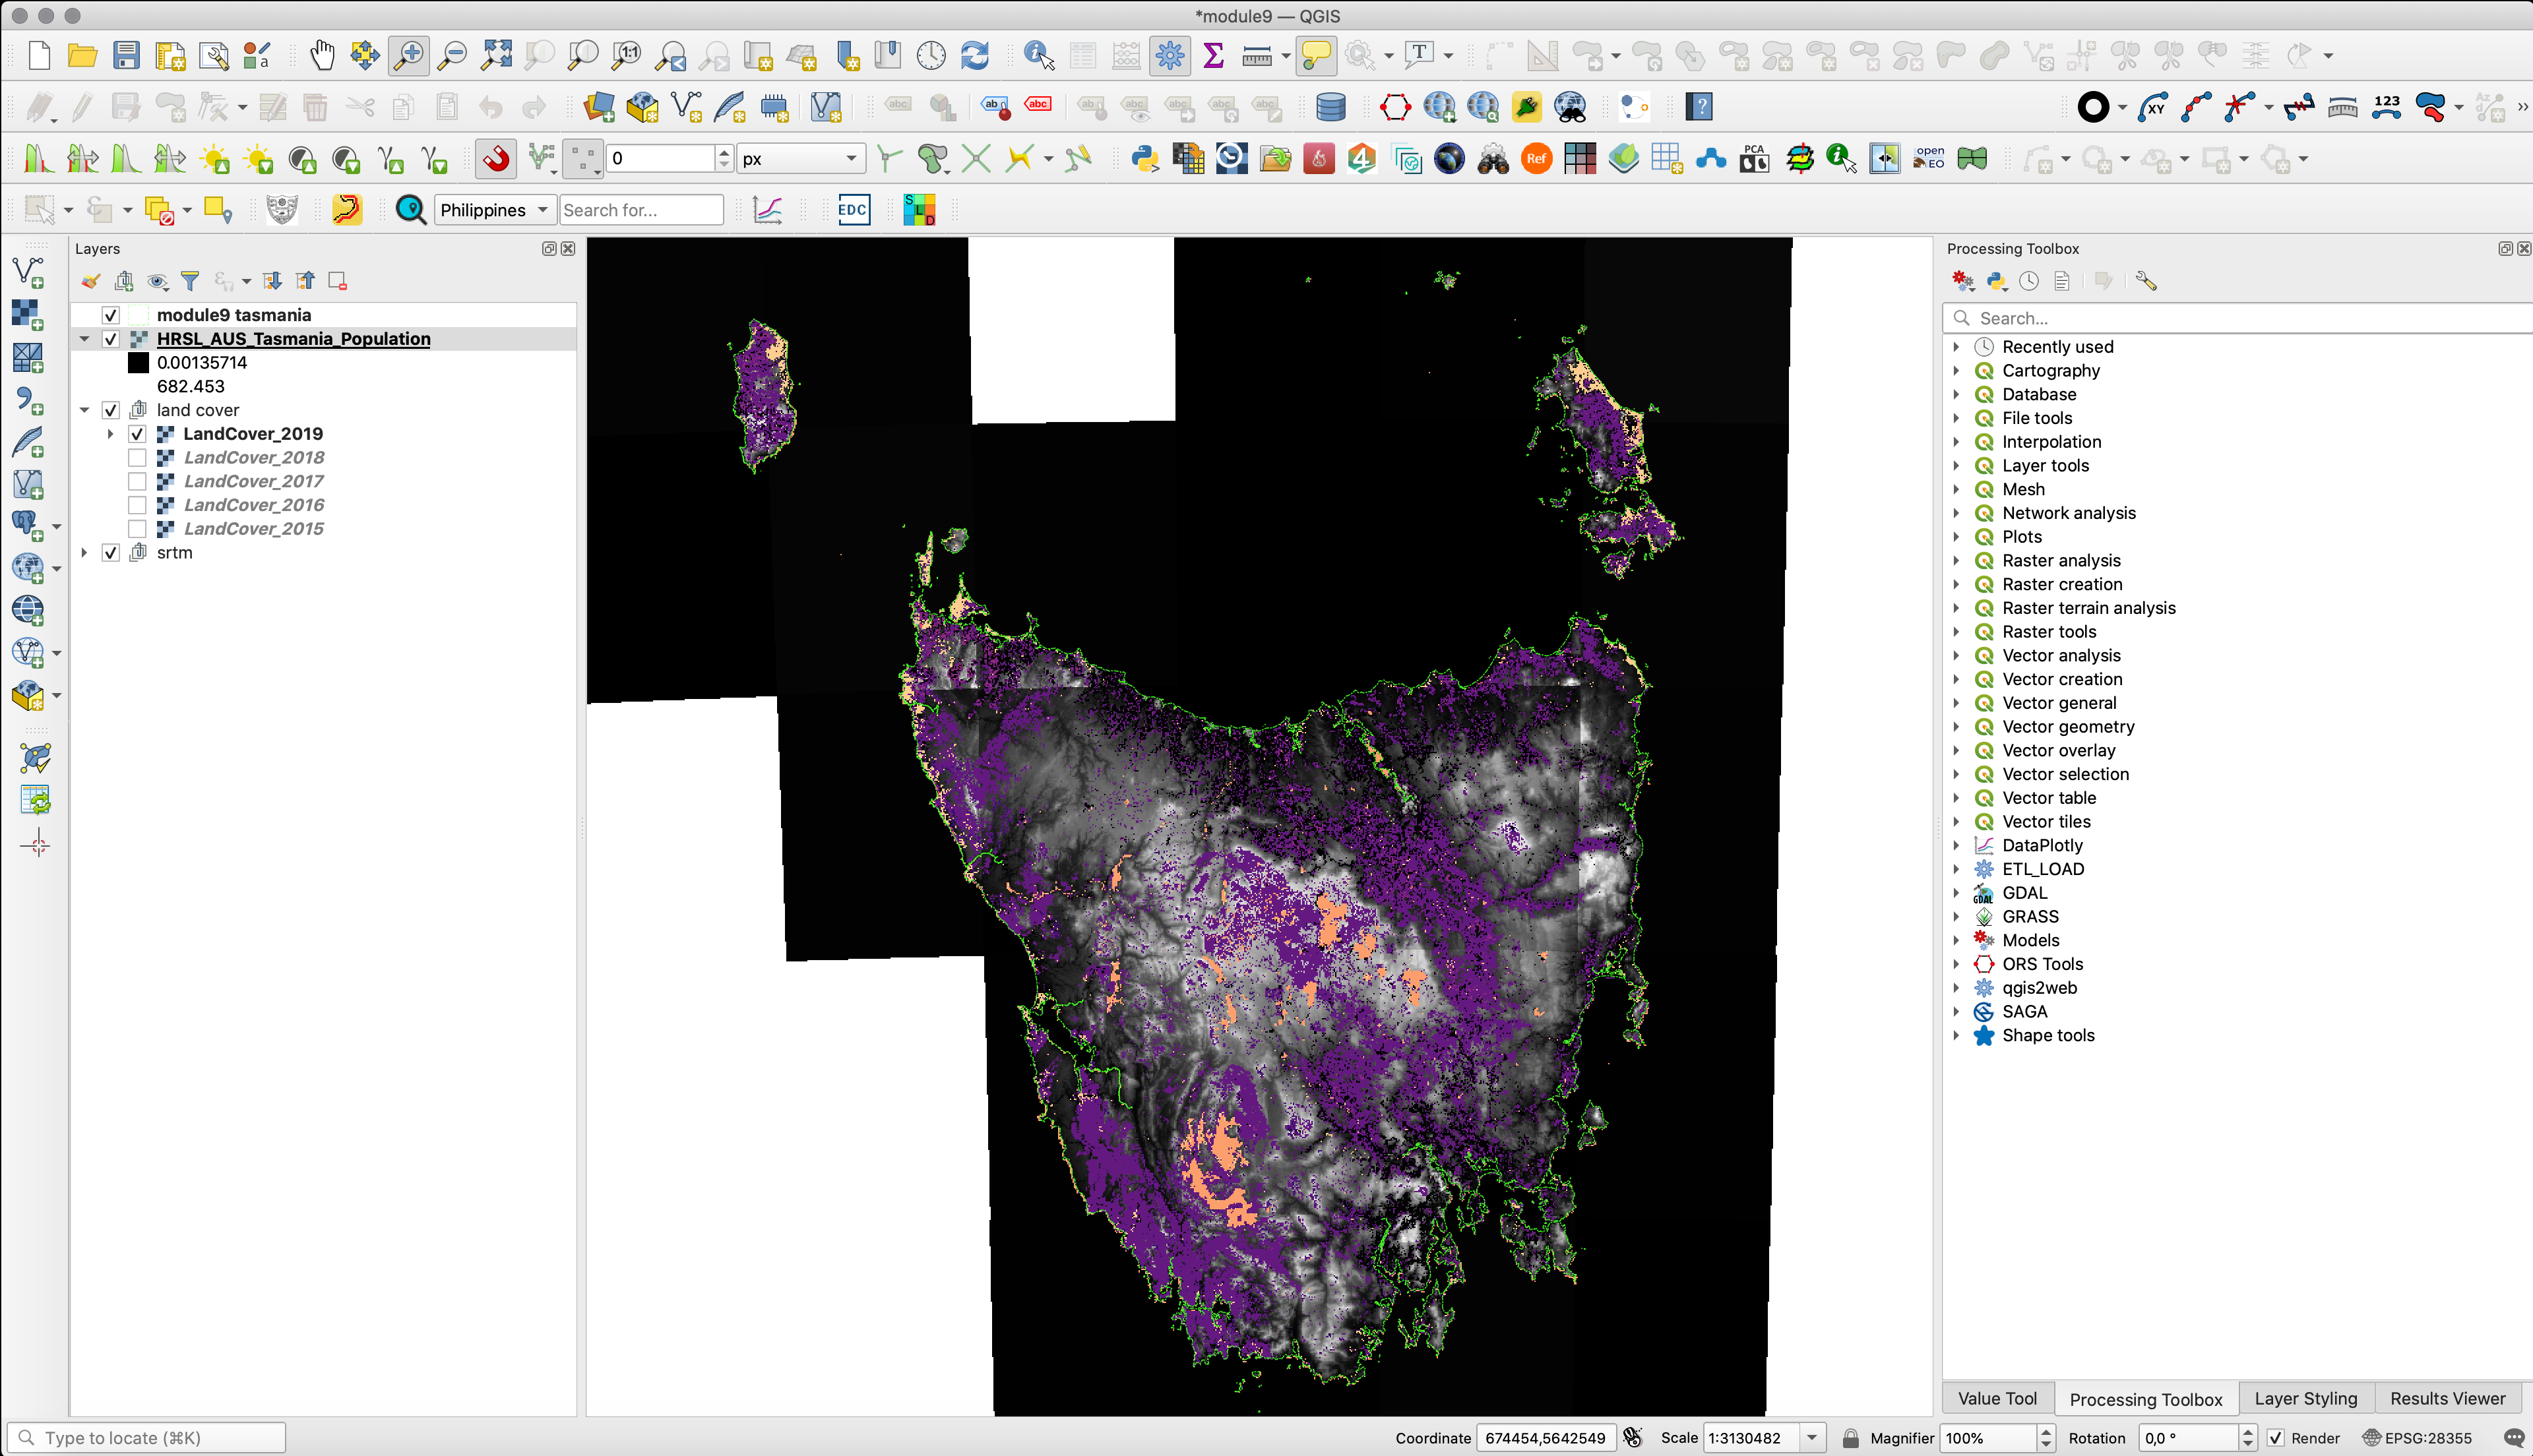Viewport: 2533px width, 1456px height.
Task: Click the lock scale padlock button
Action: tap(1850, 1438)
